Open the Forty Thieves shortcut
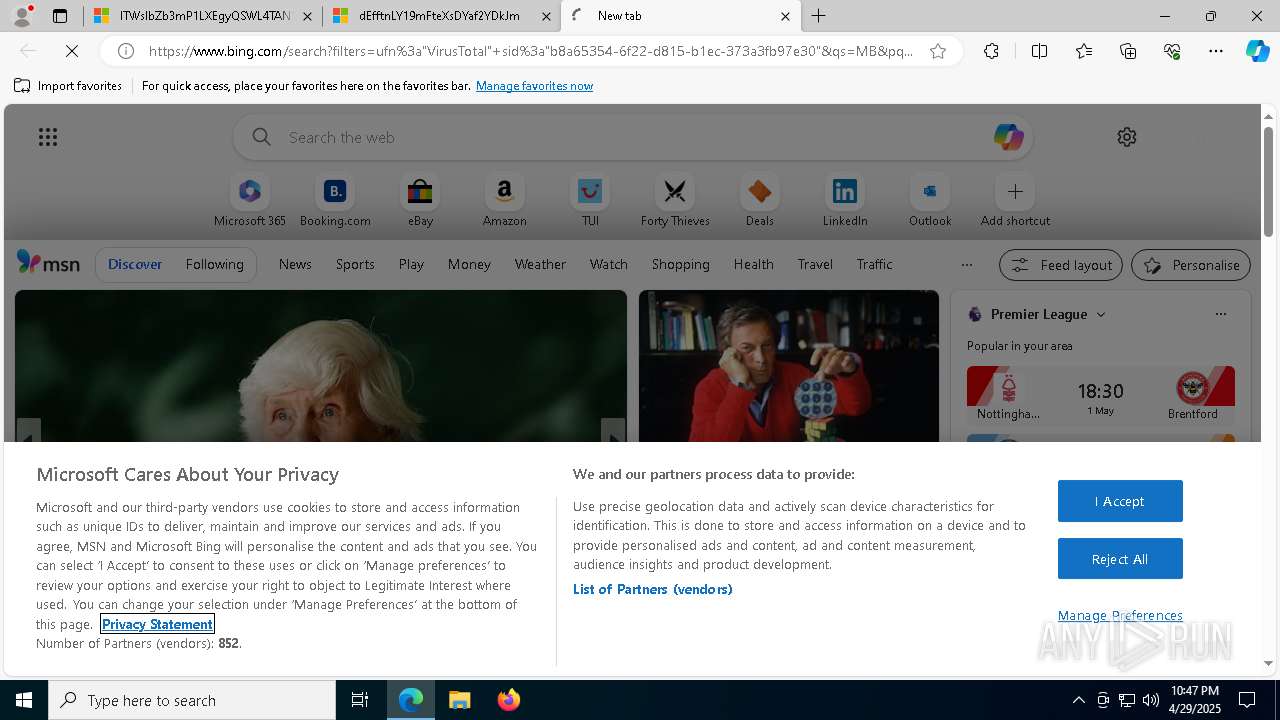The height and width of the screenshot is (720, 1280). pos(675,201)
